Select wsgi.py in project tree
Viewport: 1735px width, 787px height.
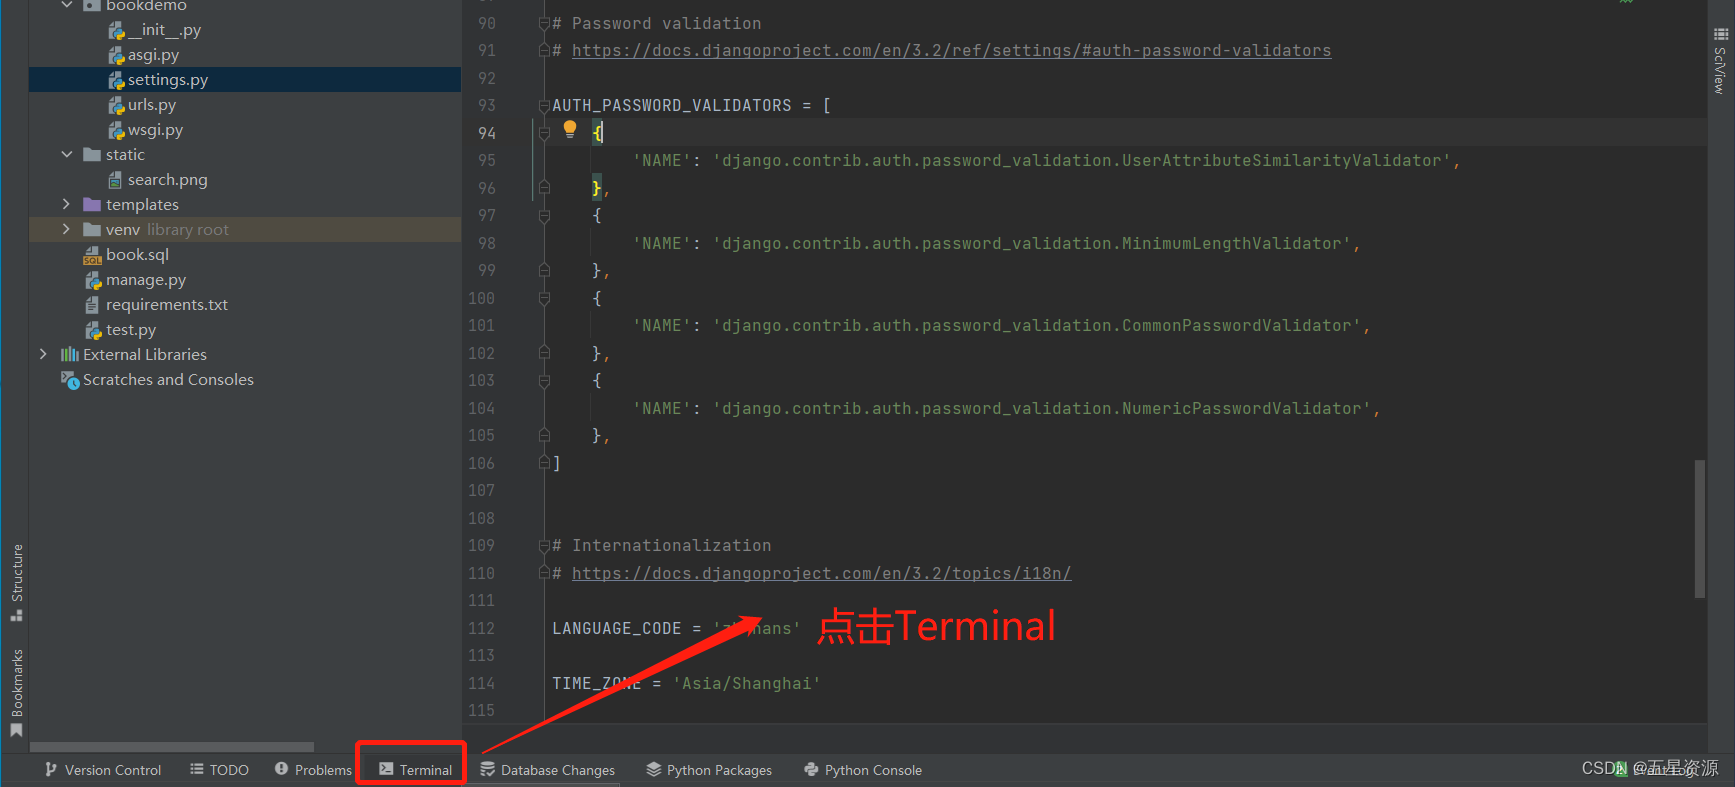(155, 130)
